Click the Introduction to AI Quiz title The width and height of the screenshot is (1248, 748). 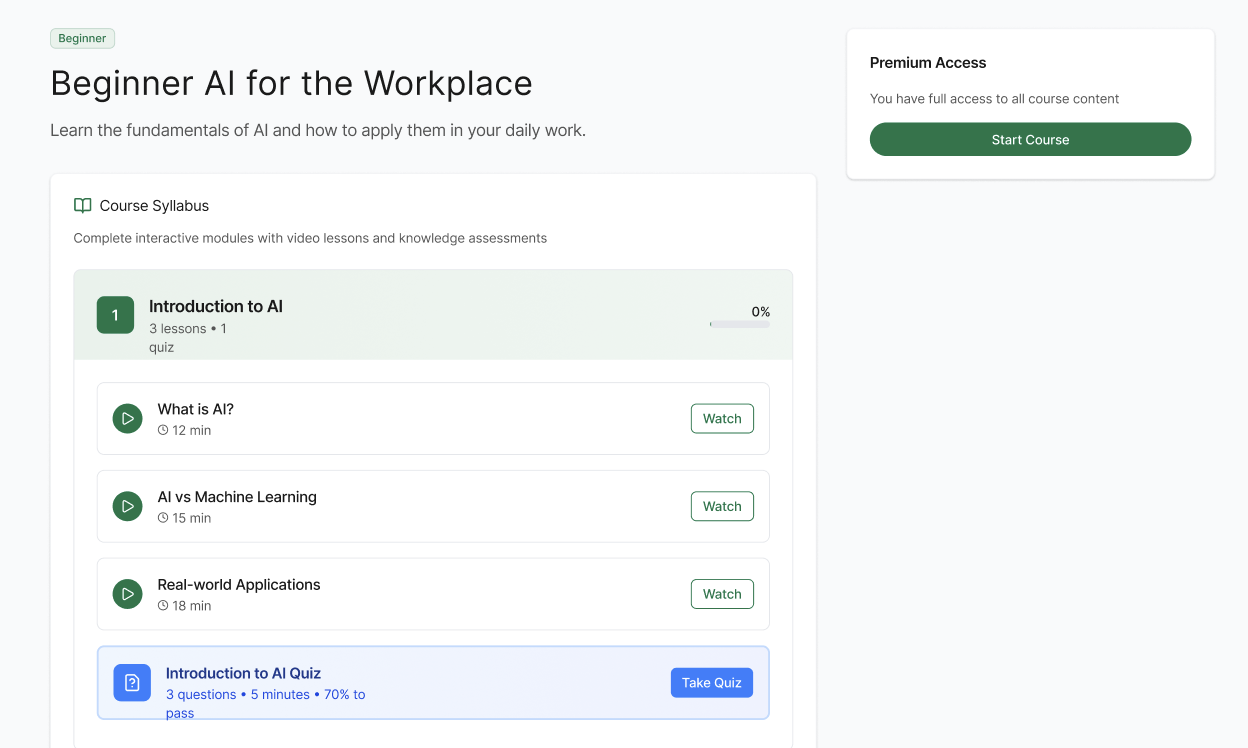(x=243, y=673)
